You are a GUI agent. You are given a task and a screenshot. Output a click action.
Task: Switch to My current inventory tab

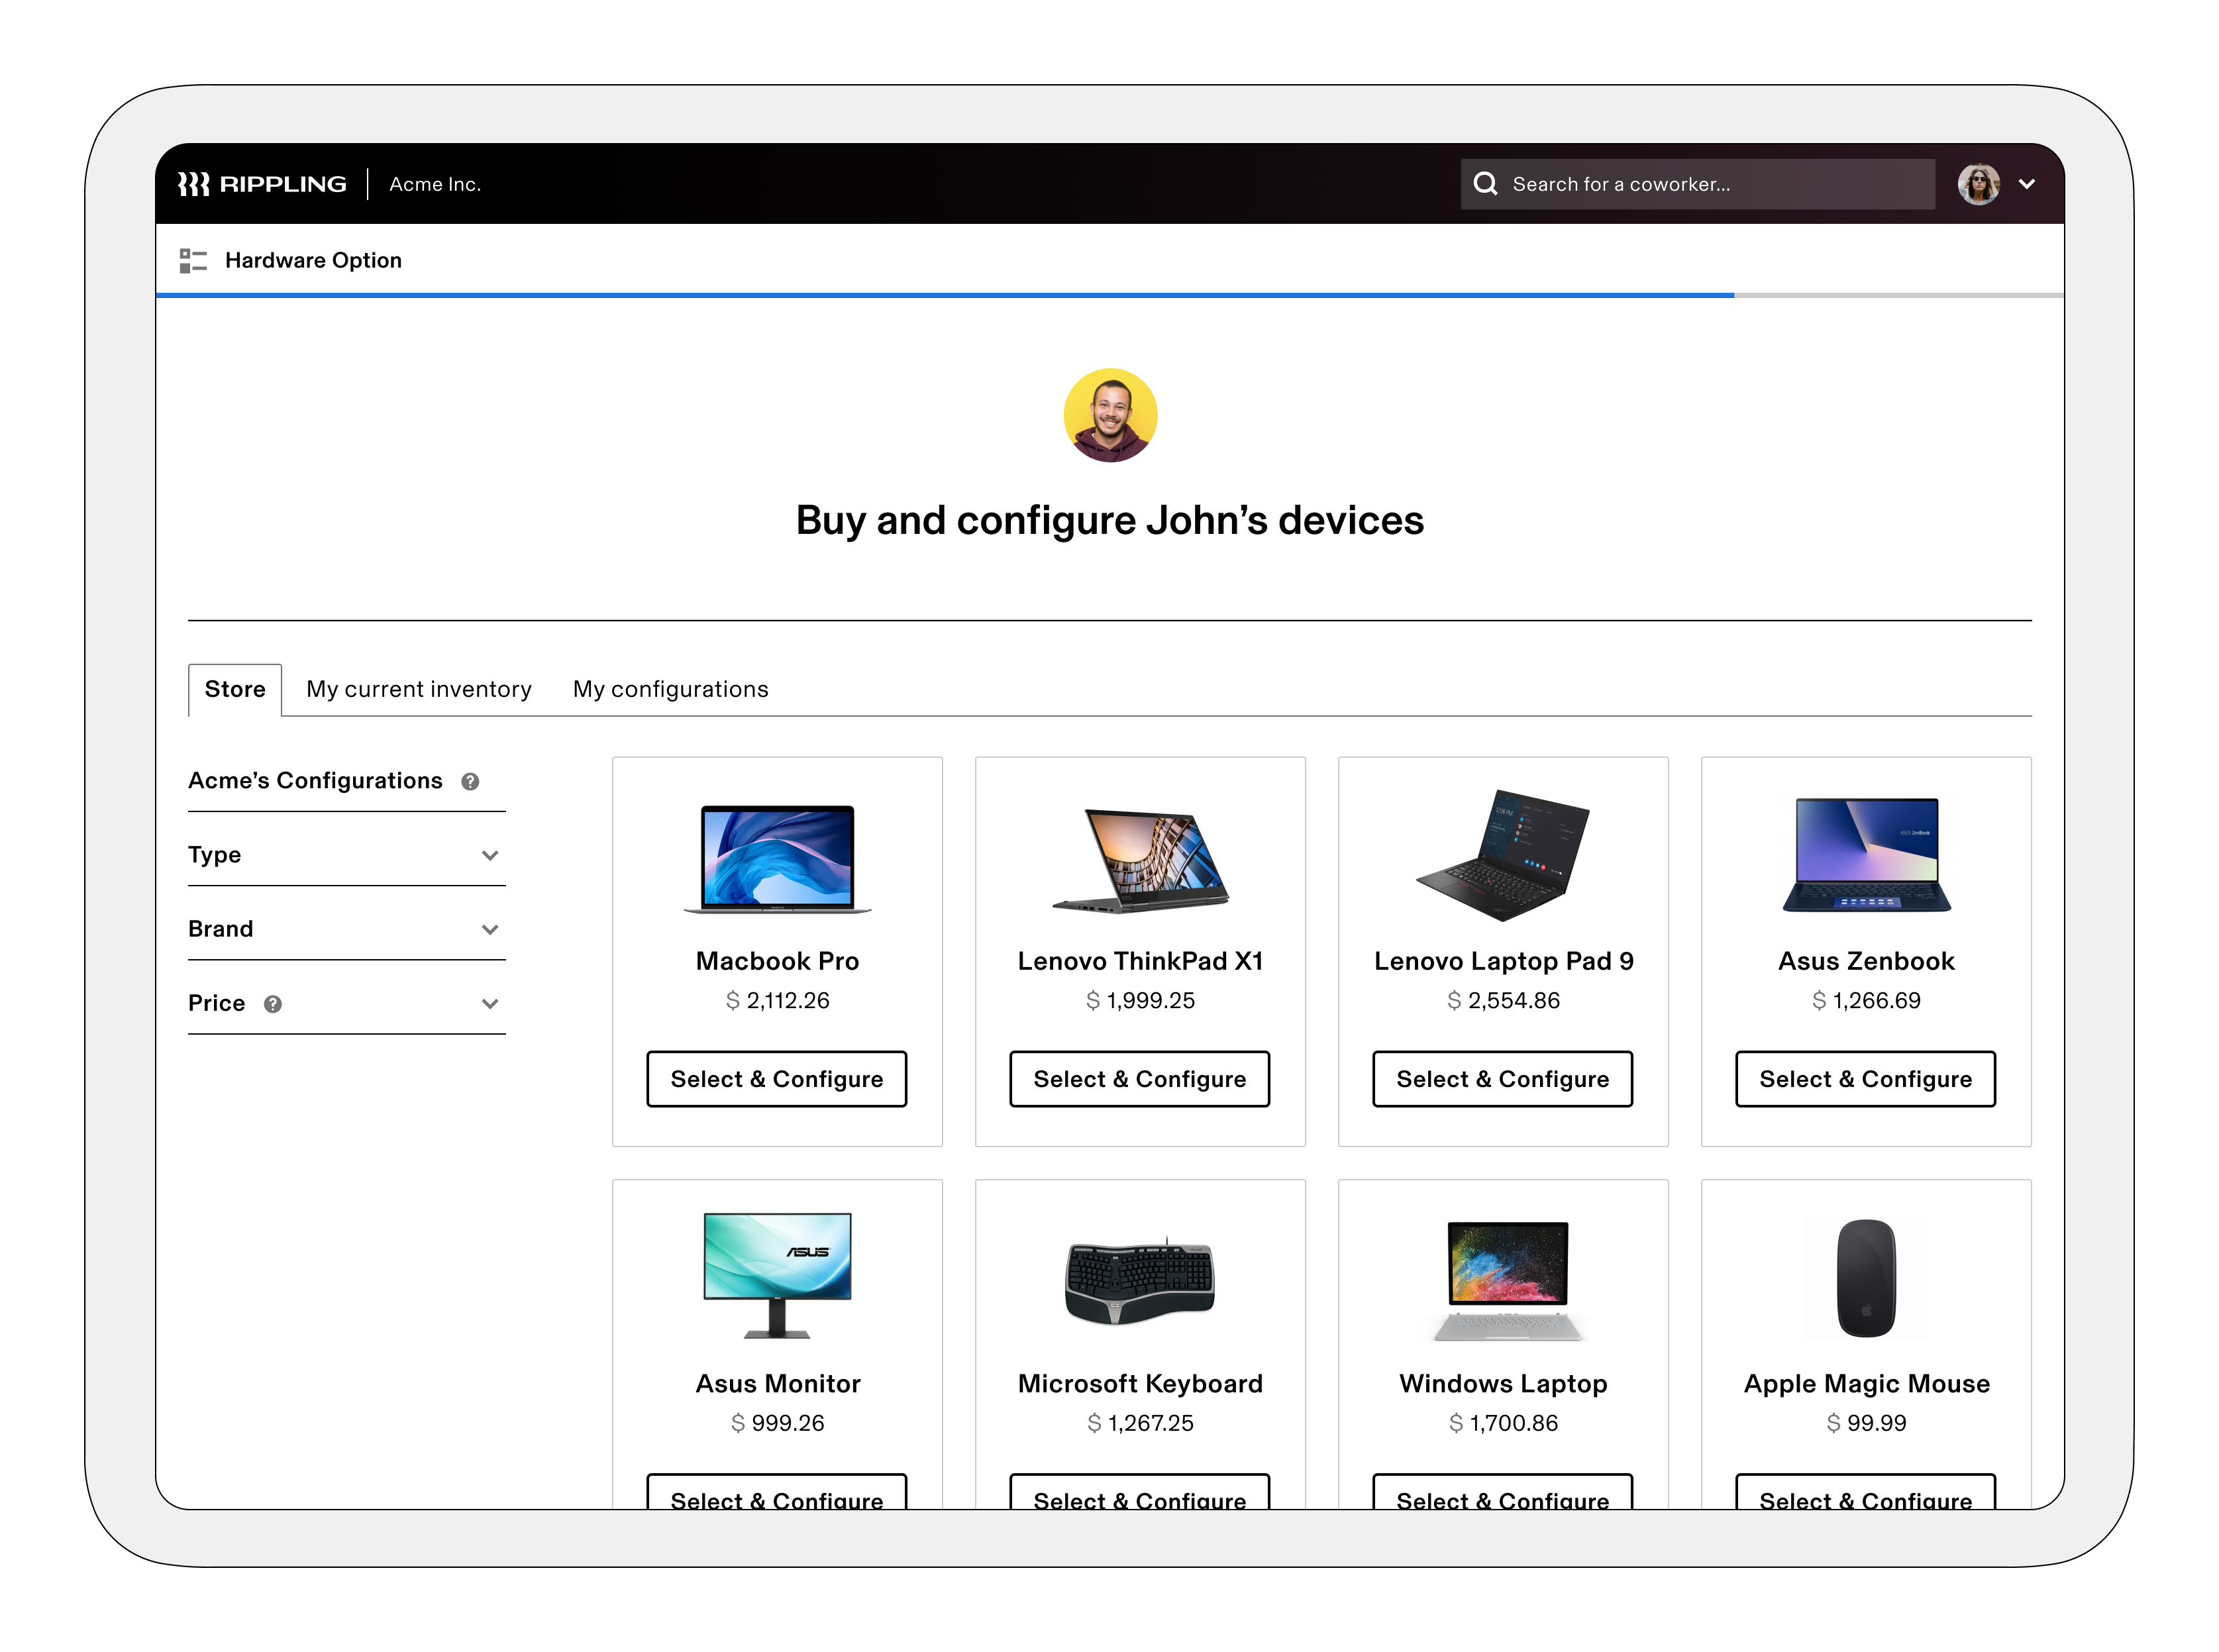coord(418,689)
